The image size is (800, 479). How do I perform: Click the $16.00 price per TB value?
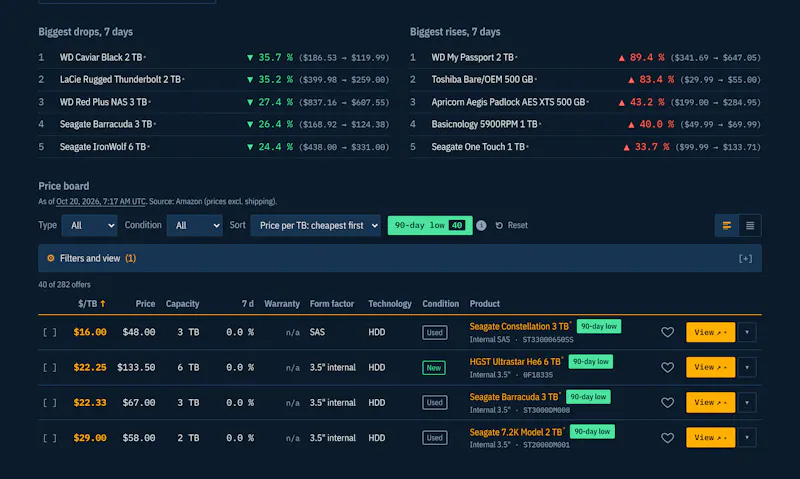[90, 333]
